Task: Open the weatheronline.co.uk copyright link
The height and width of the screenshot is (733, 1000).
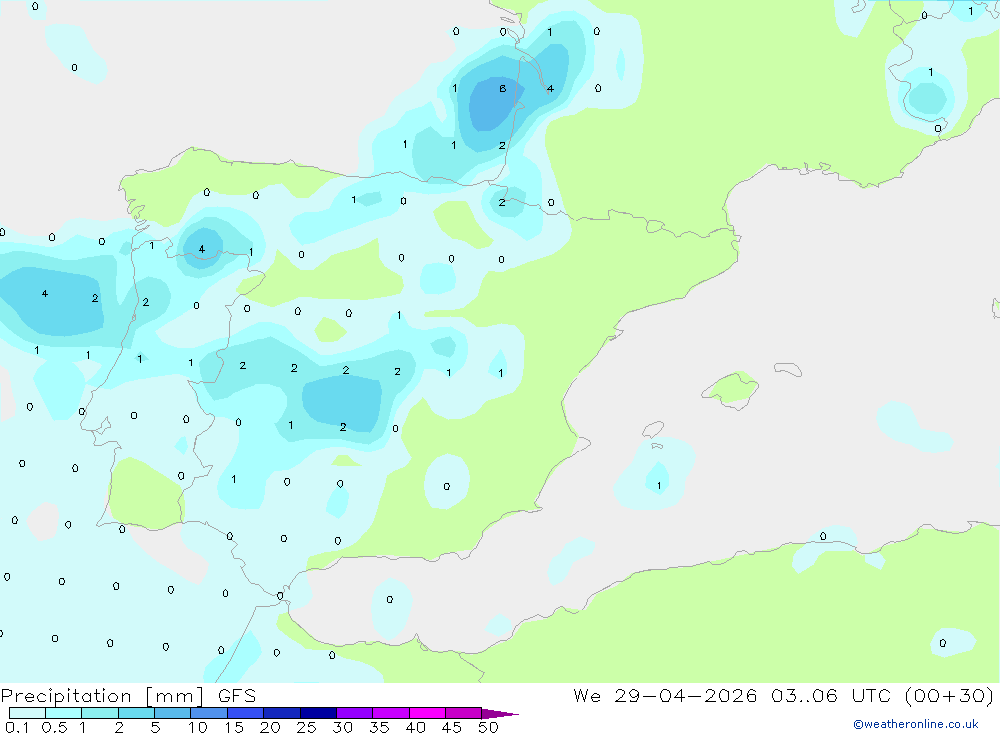Action: click(915, 724)
